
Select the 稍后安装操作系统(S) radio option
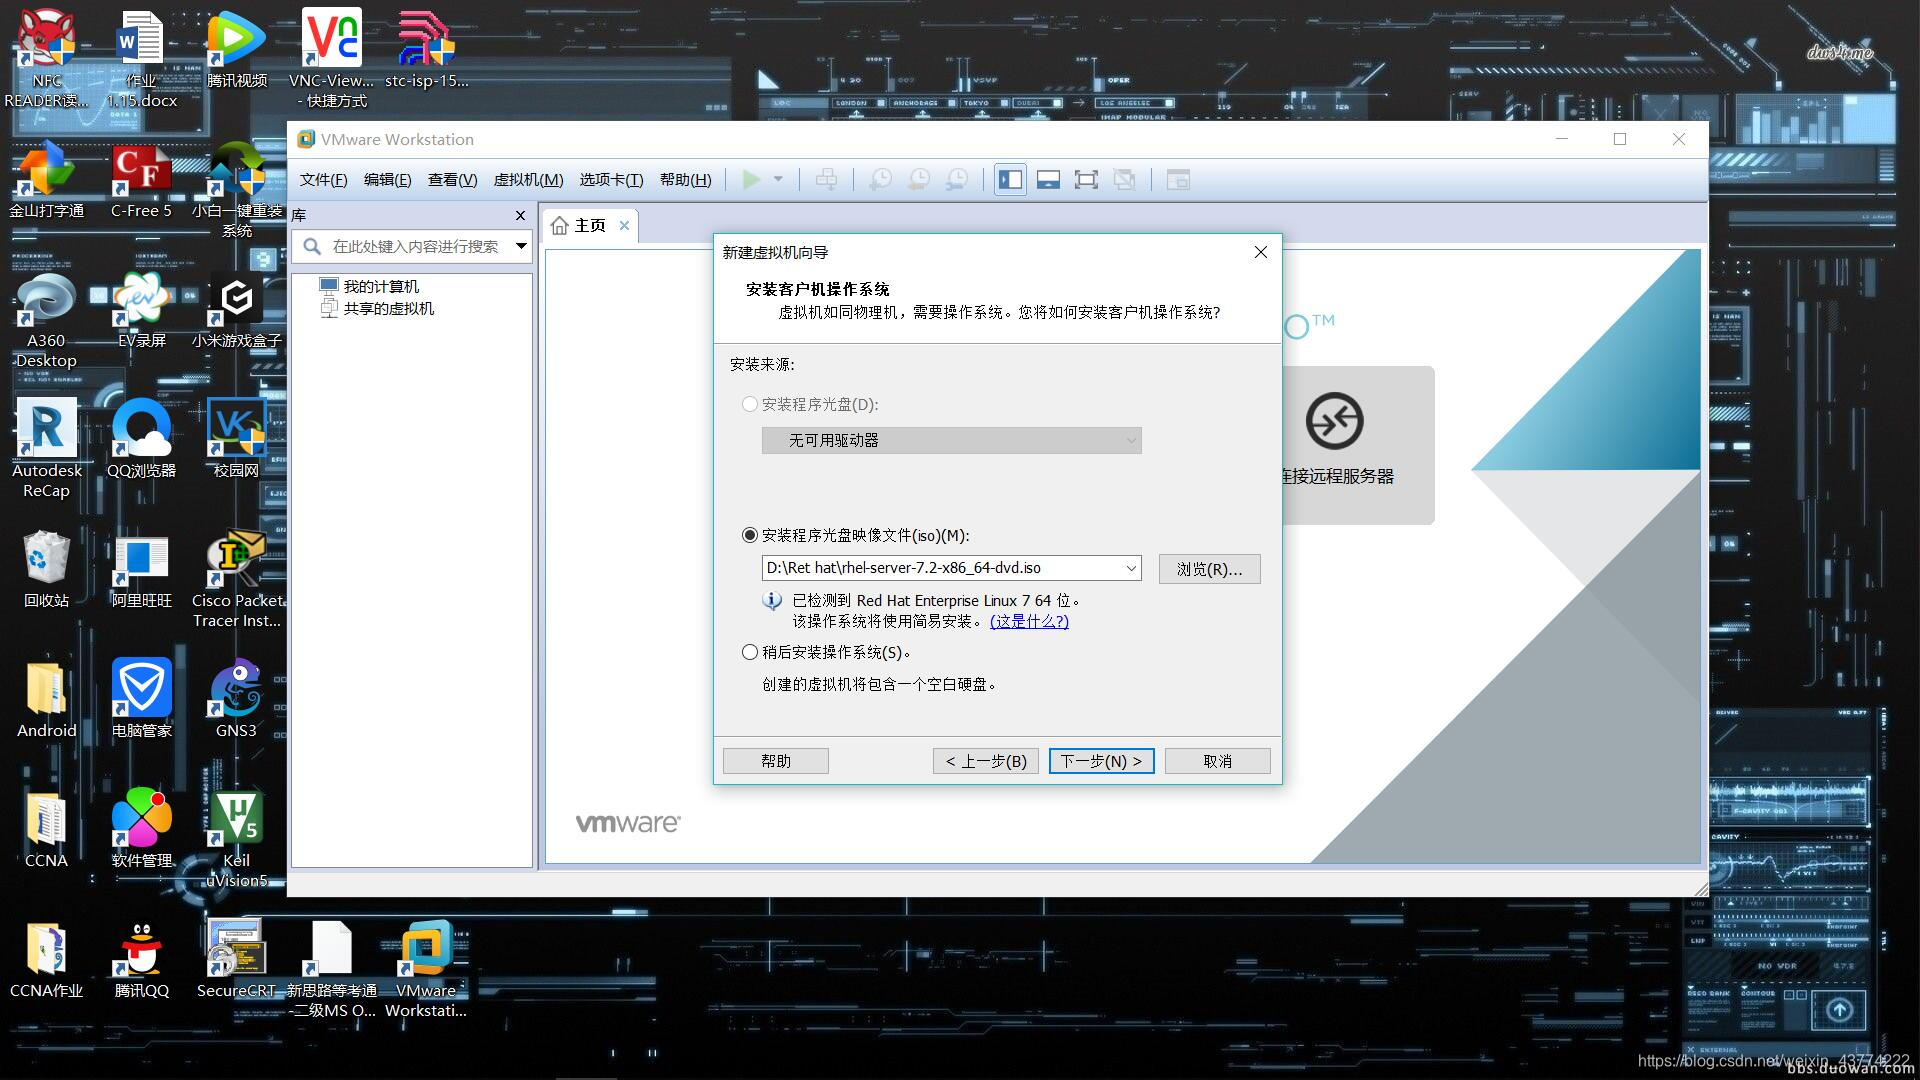(749, 652)
